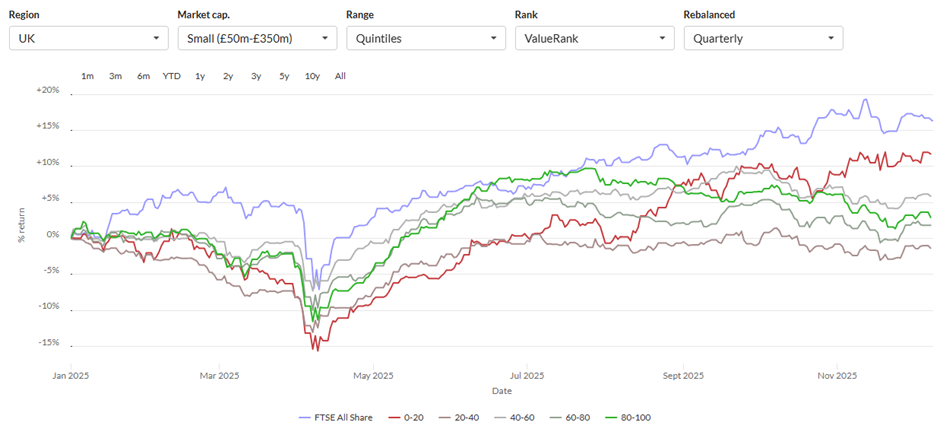The height and width of the screenshot is (435, 940).
Task: Toggle the 80-100 quintile legend series
Action: [x=629, y=418]
